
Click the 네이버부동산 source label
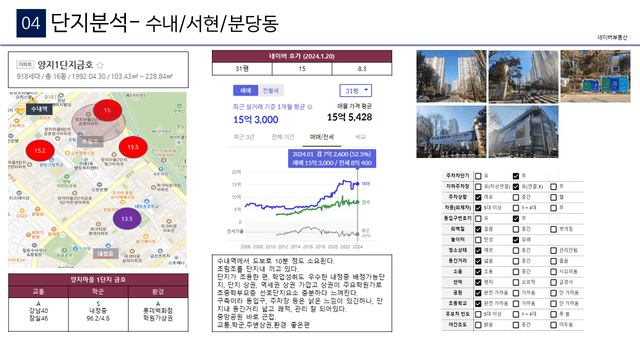(612, 38)
